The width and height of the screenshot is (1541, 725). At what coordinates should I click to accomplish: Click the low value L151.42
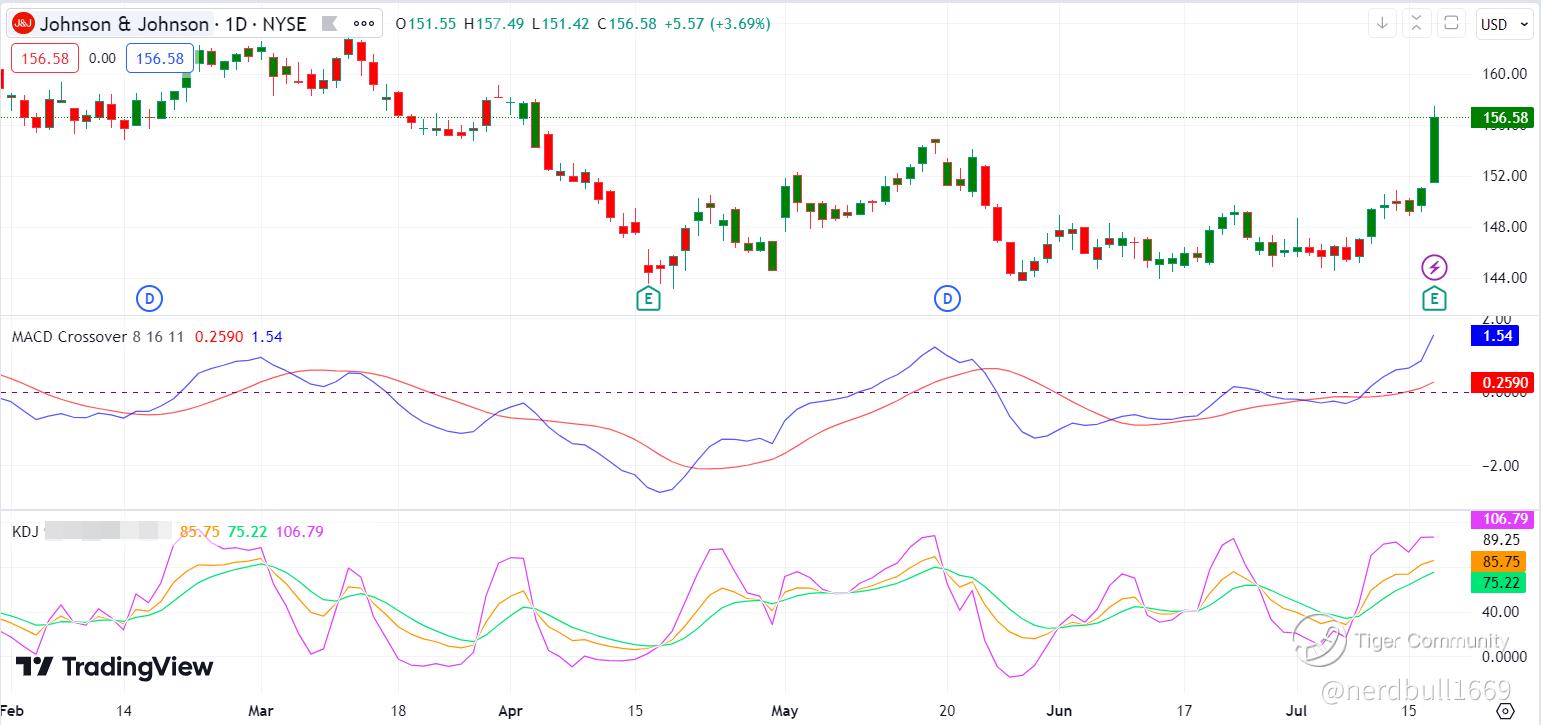click(560, 24)
